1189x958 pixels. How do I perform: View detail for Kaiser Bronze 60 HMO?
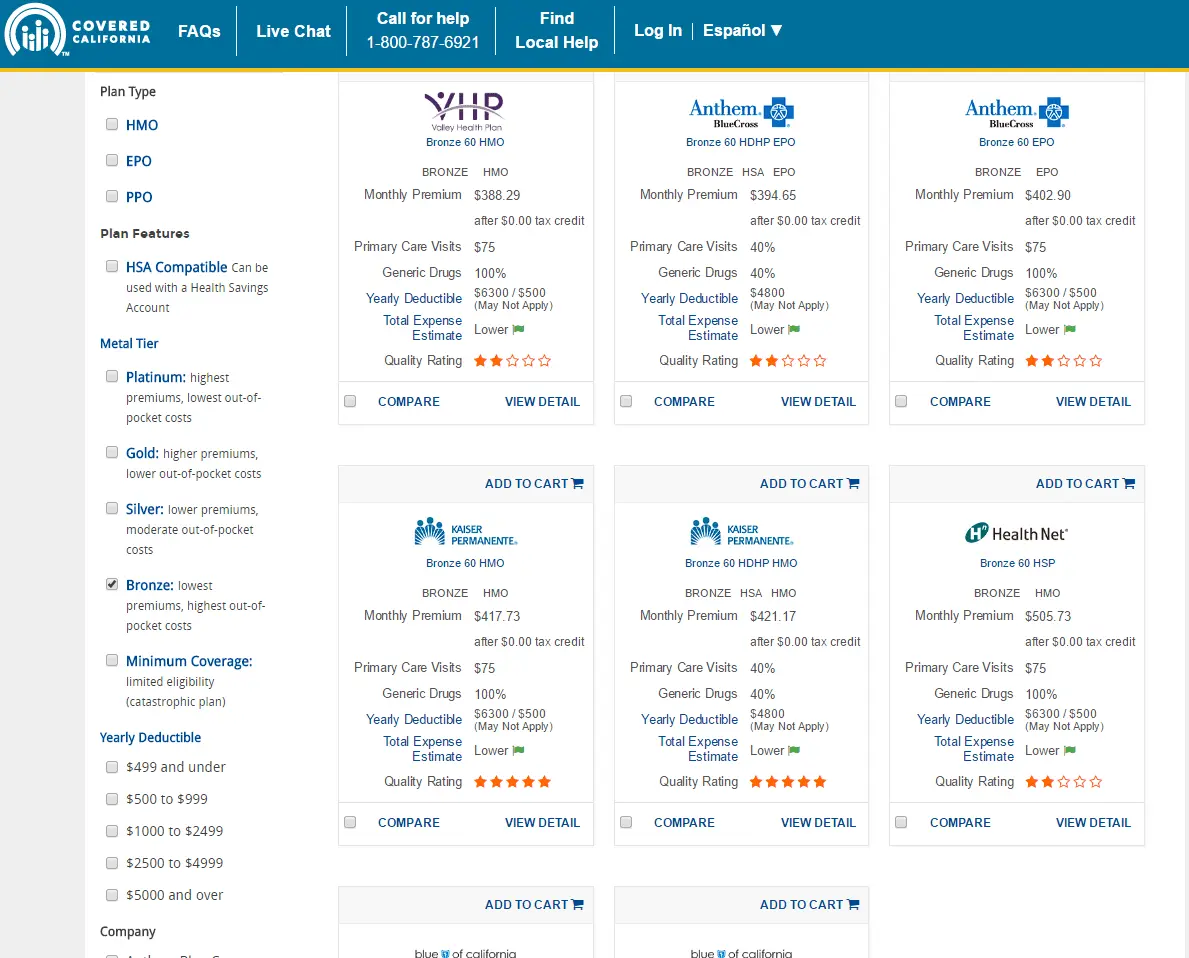click(542, 822)
